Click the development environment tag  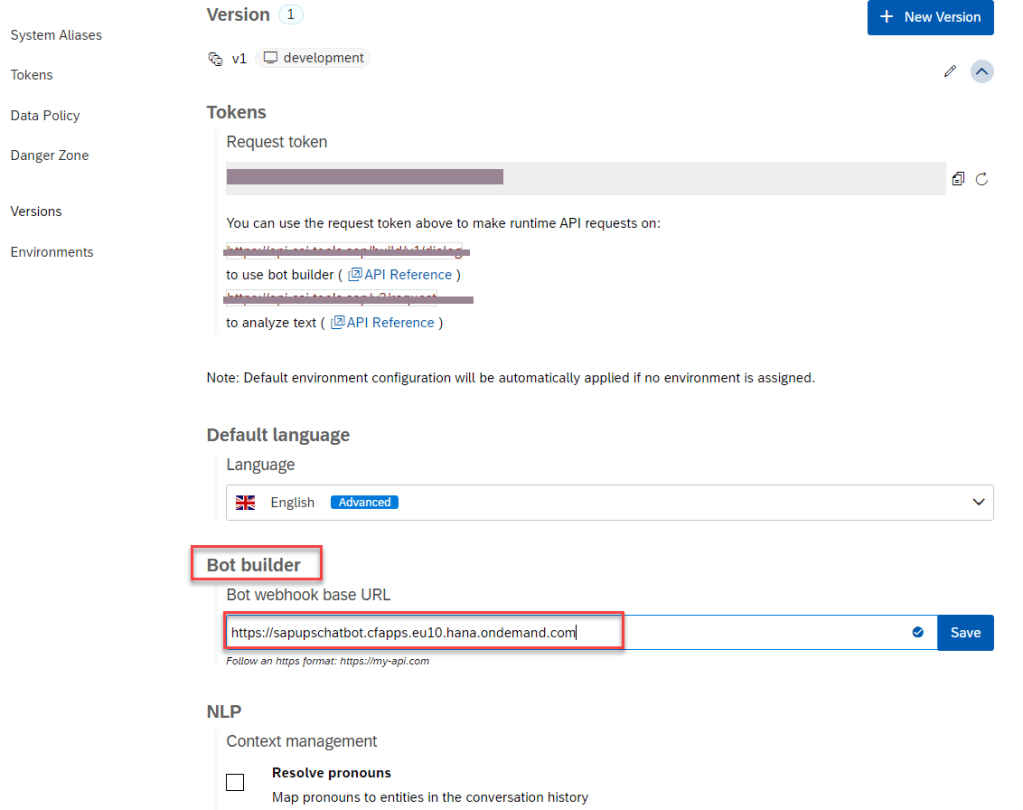(x=313, y=58)
